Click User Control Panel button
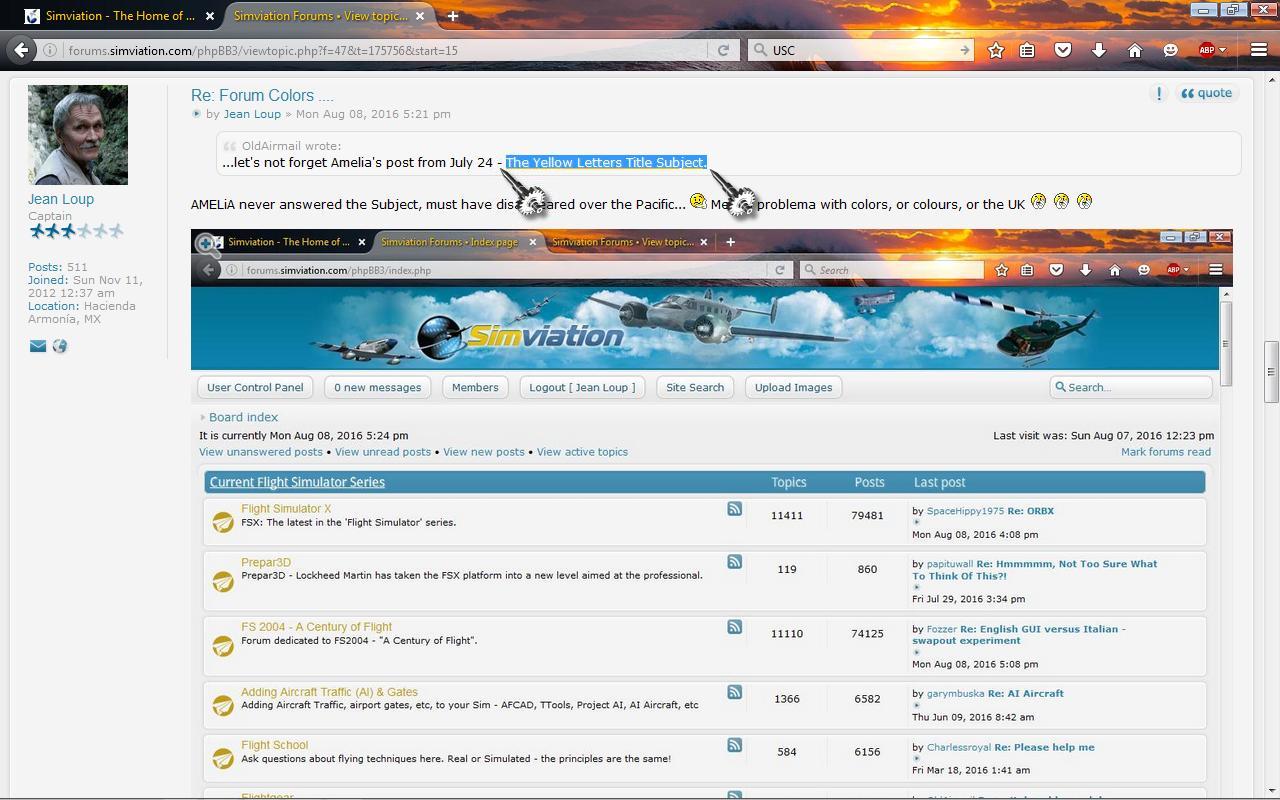This screenshot has height=800, width=1280. [255, 387]
